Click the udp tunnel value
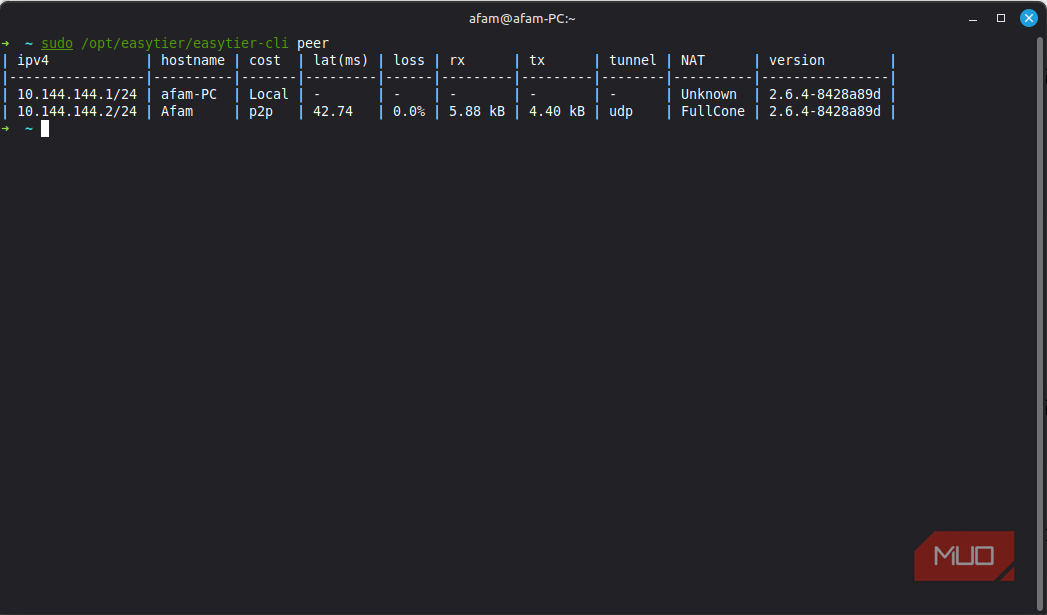The height and width of the screenshot is (615, 1047). click(621, 112)
